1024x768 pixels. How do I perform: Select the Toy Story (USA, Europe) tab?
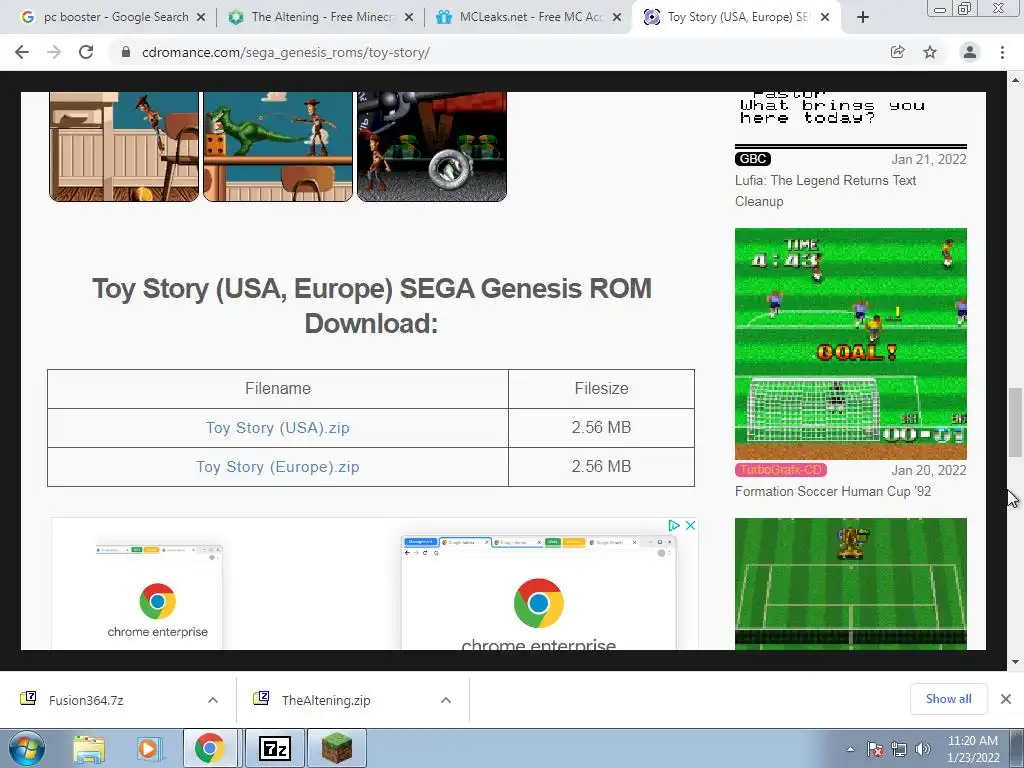pos(737,17)
